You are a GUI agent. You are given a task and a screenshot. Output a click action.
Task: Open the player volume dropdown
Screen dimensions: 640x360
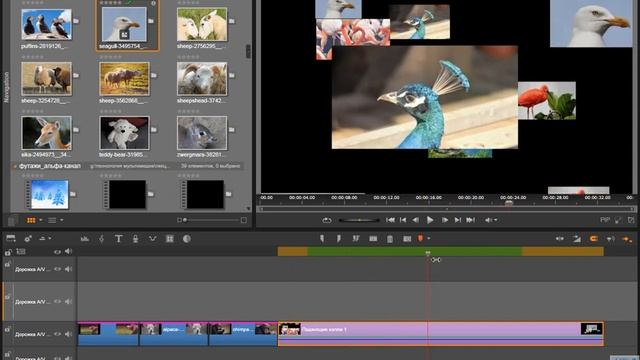tap(491, 220)
